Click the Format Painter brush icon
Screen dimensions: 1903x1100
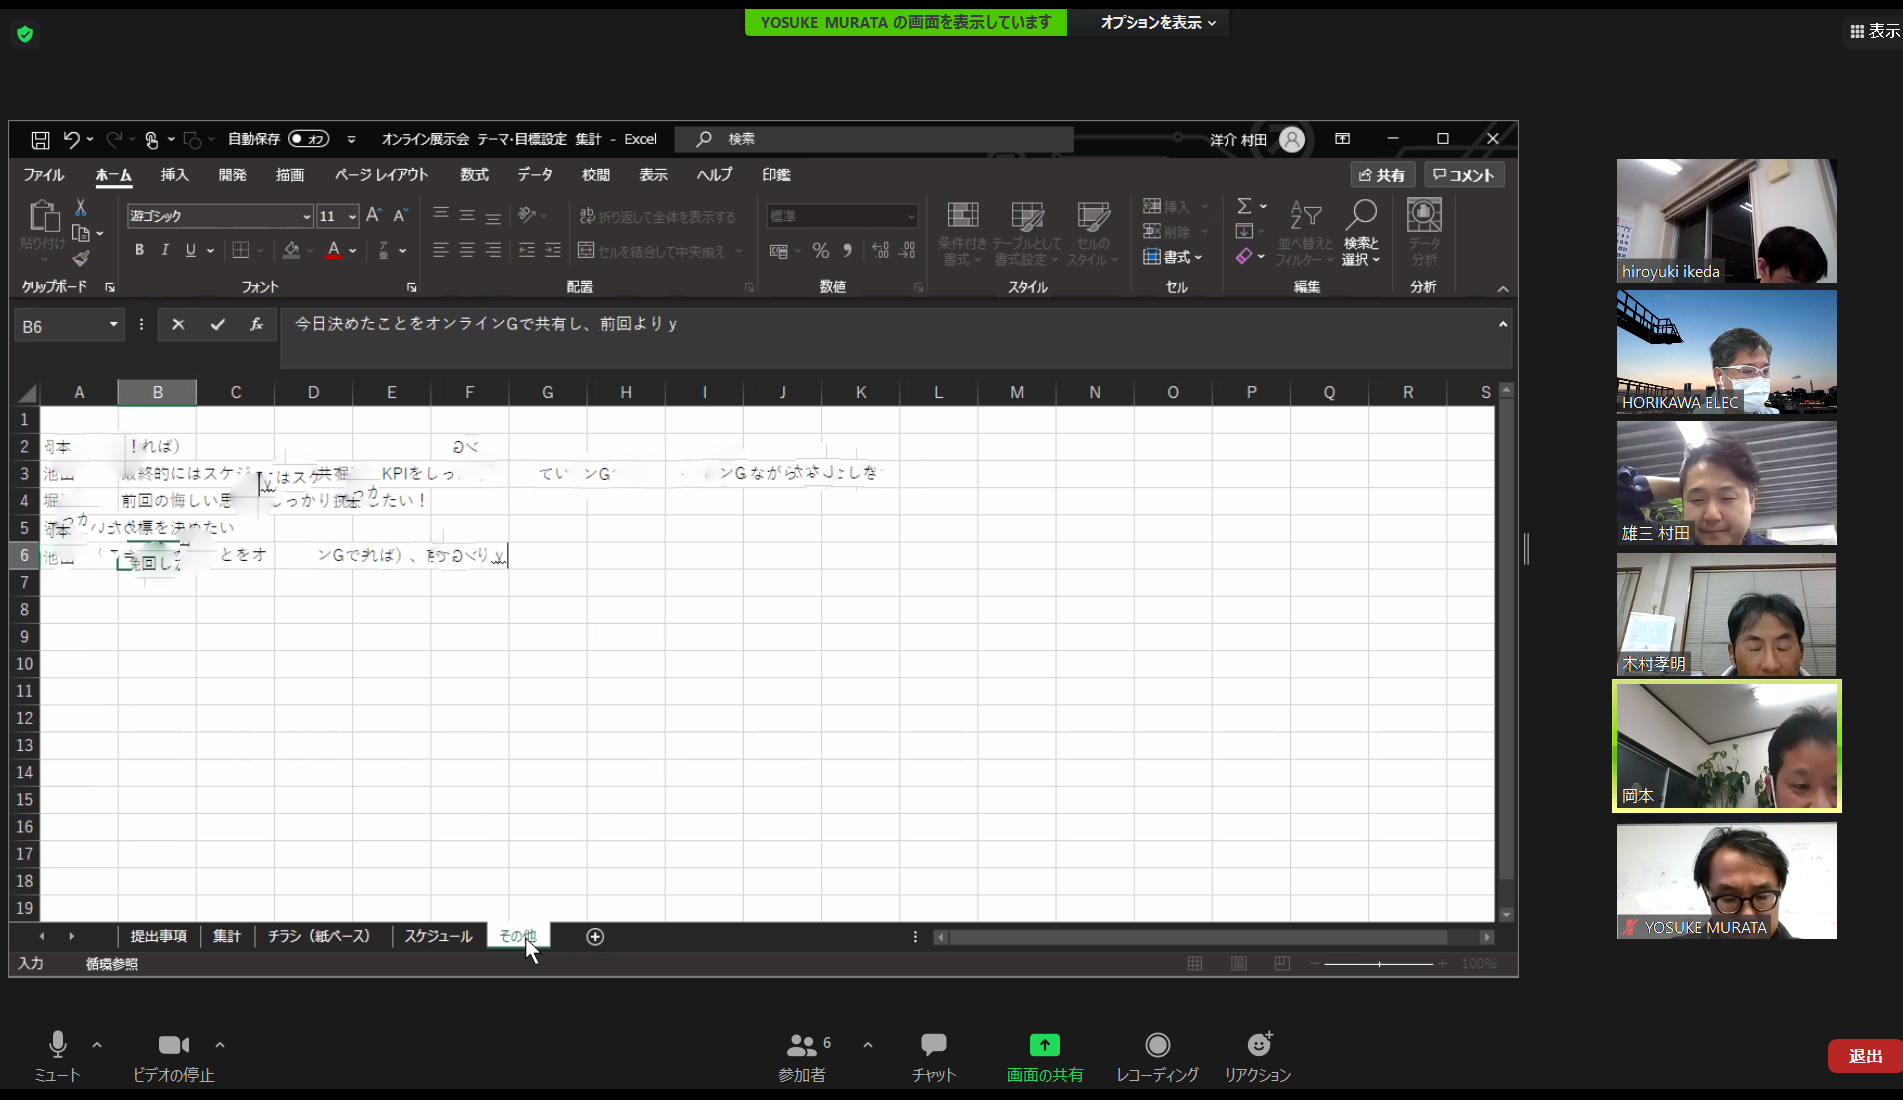[81, 259]
